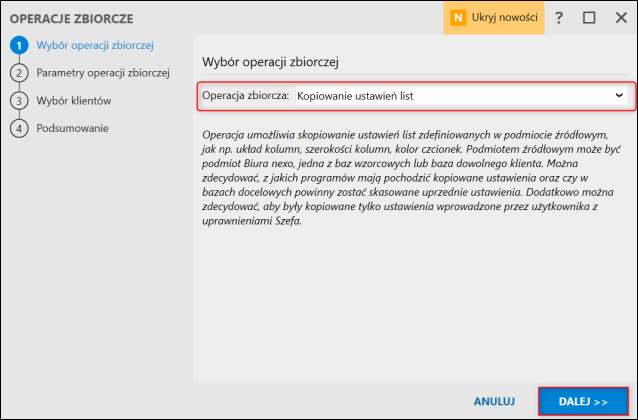Click the 'Wybór operacji zbiorczej' panel heading

[271, 62]
